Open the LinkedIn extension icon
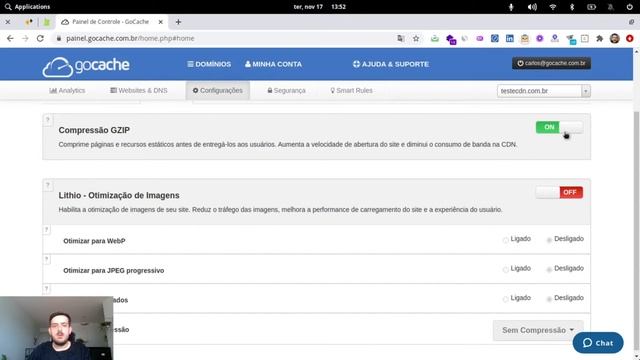640x360 pixels. click(510, 38)
